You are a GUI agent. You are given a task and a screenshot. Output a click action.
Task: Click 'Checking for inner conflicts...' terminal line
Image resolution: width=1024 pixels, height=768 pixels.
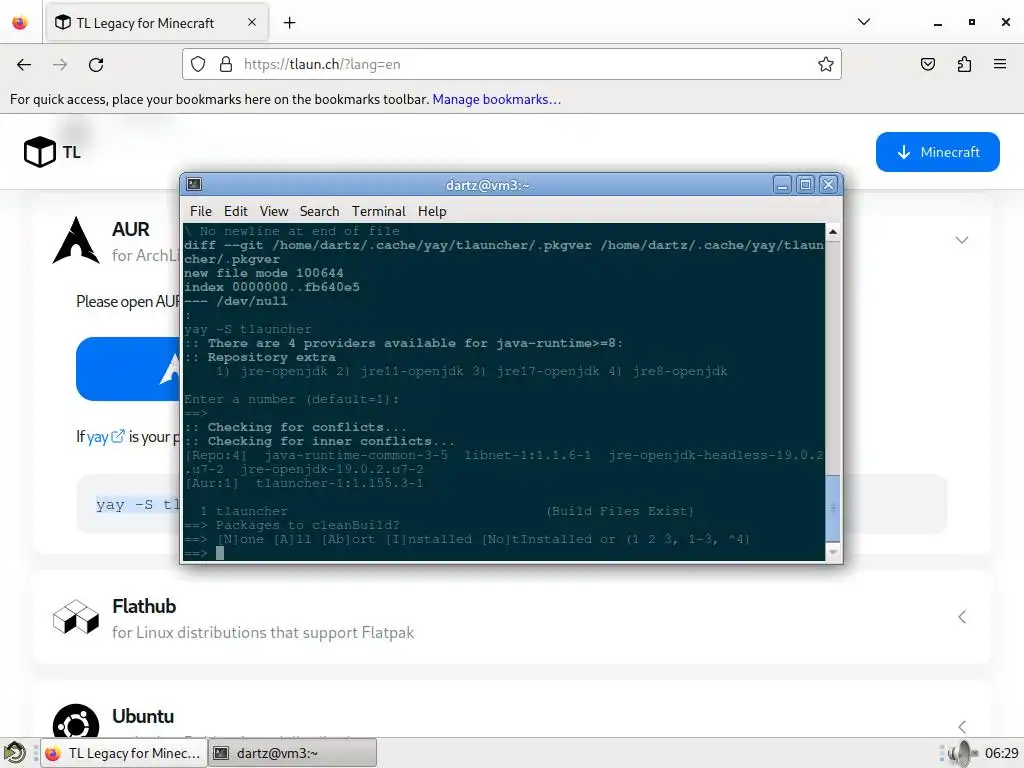pos(319,441)
